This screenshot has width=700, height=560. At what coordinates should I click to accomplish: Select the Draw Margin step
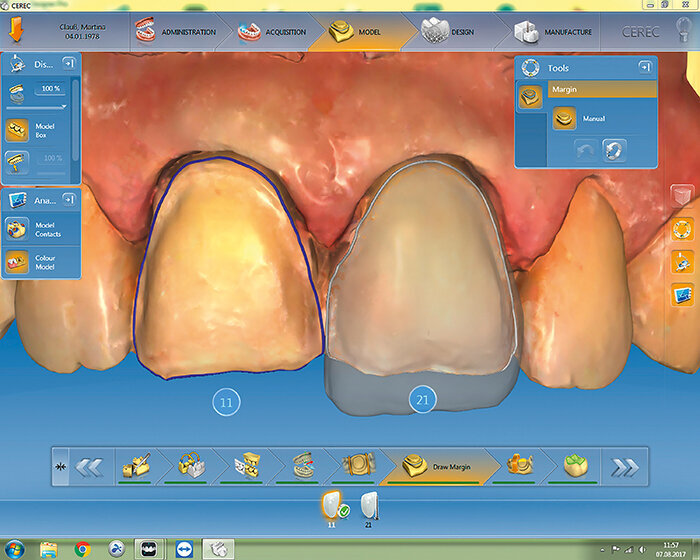coord(438,467)
